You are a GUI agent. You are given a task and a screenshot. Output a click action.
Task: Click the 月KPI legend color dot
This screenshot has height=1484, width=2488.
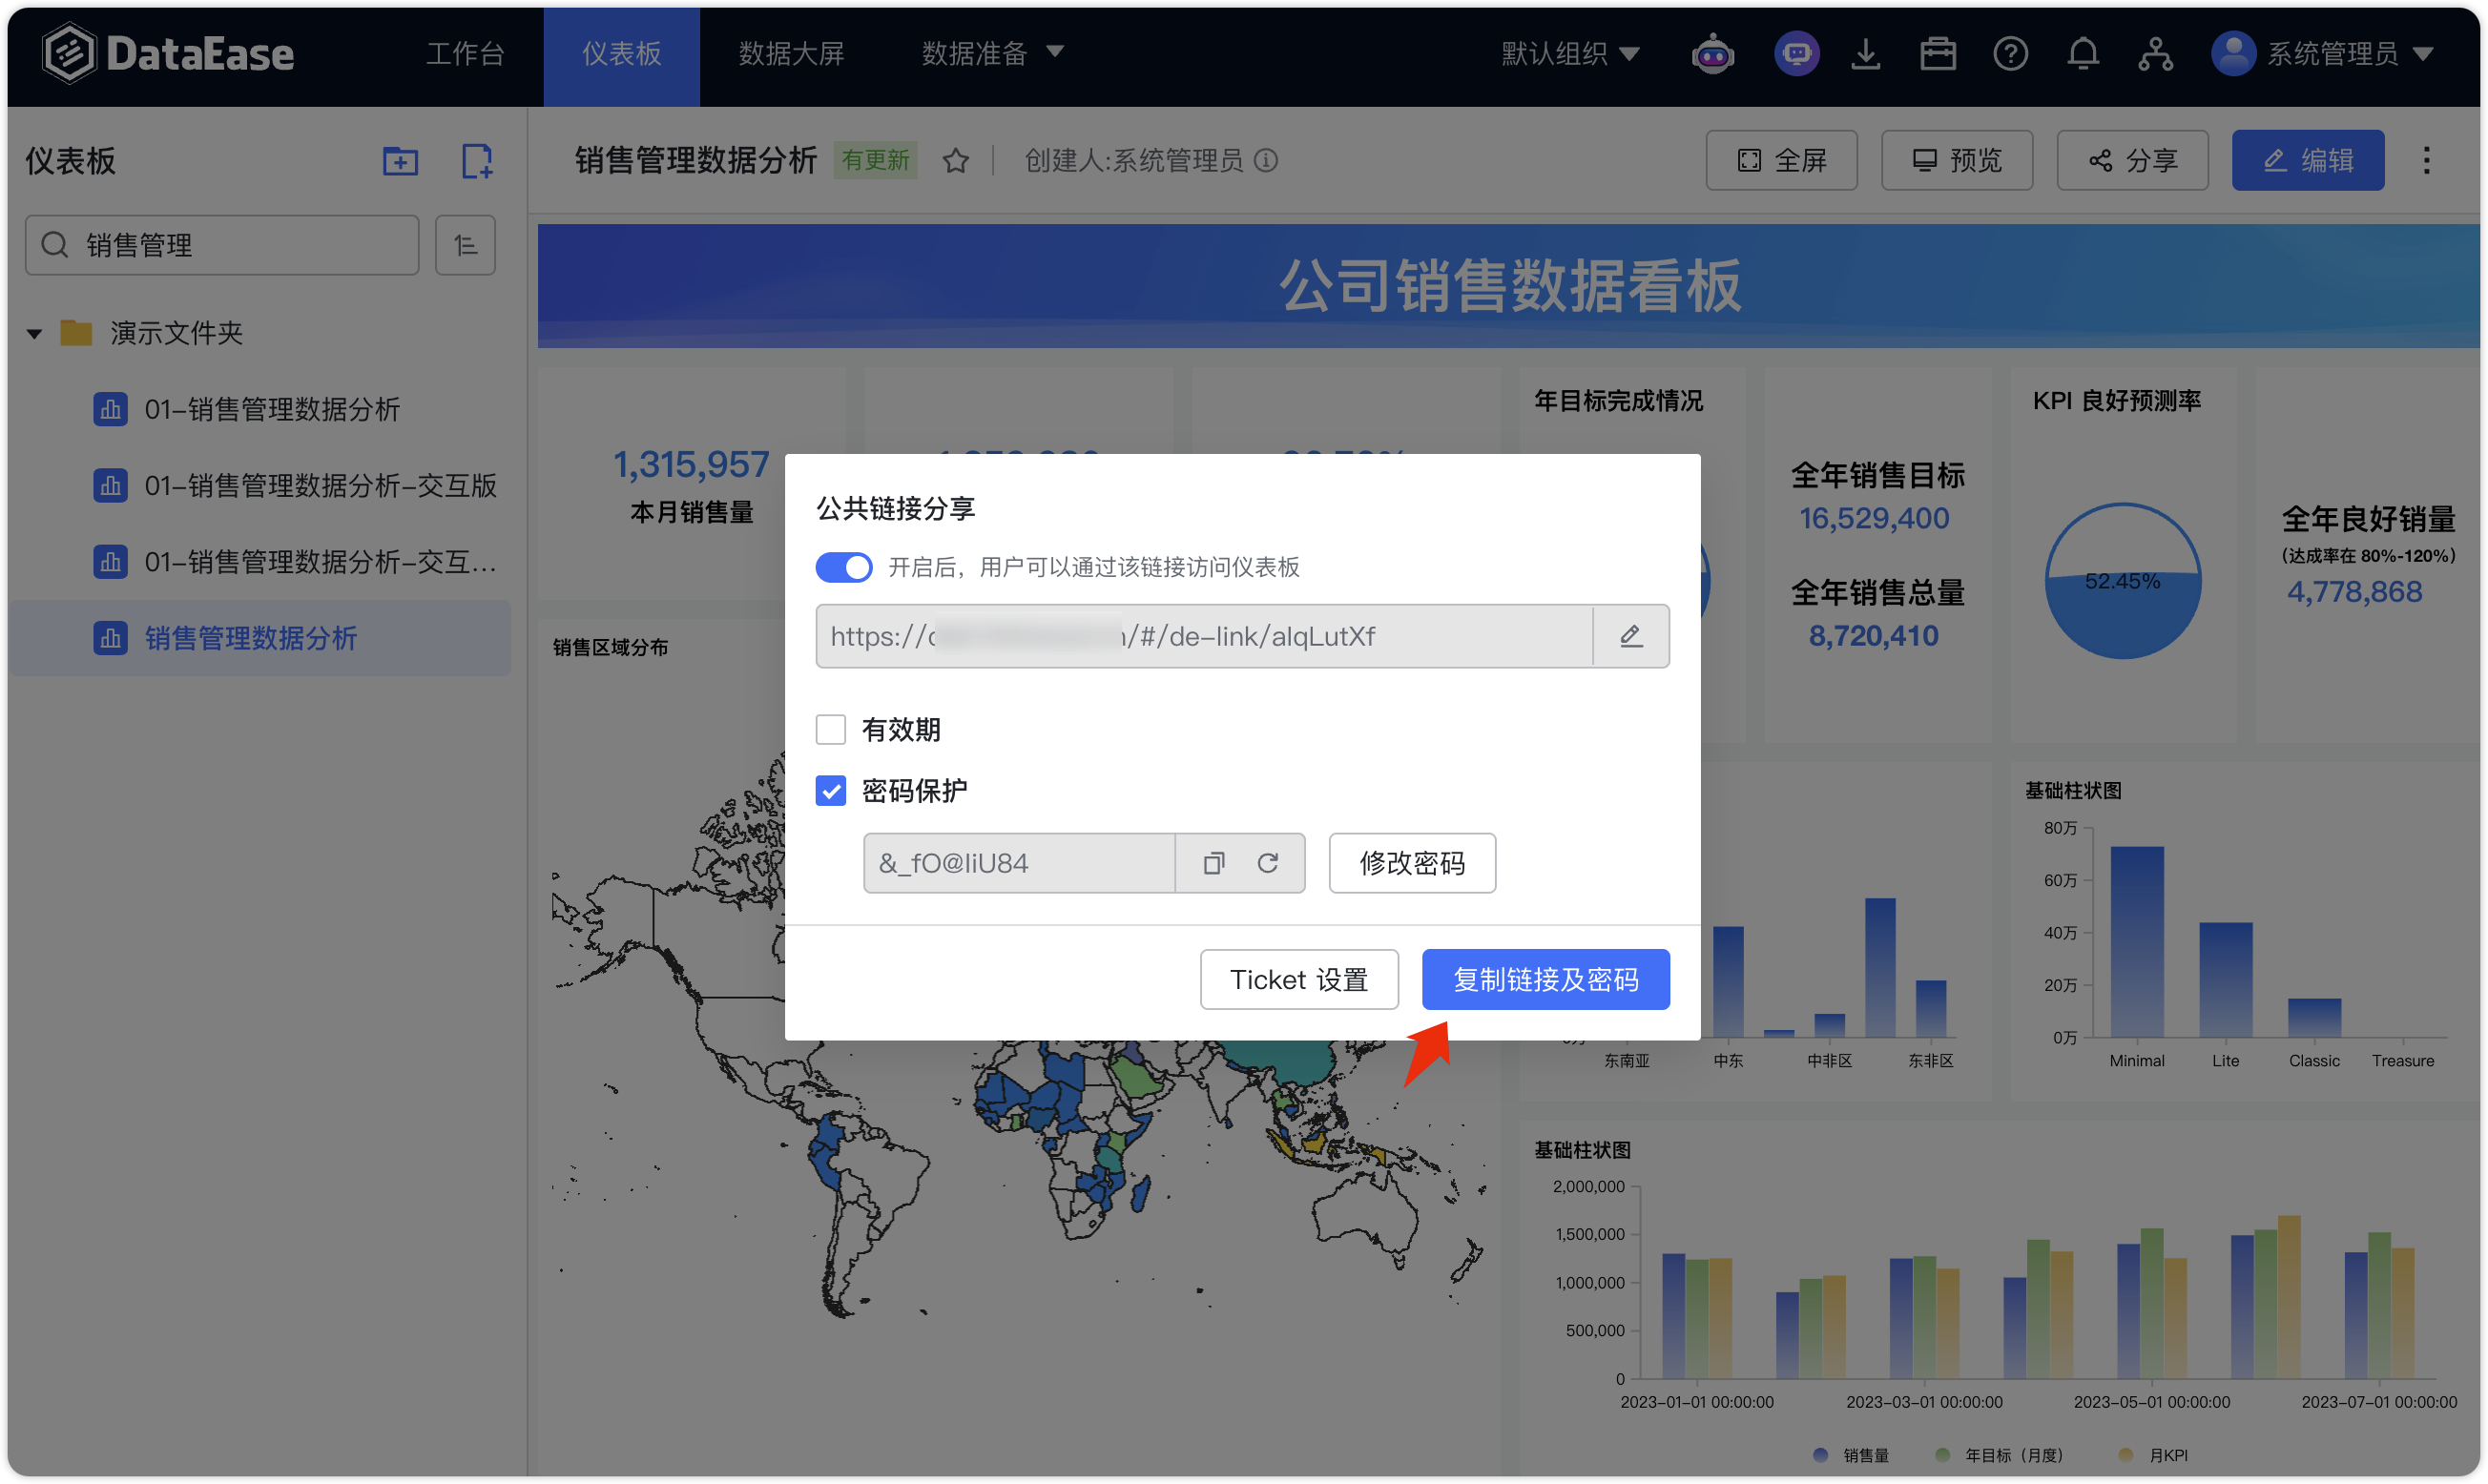pyautogui.click(x=2126, y=1454)
